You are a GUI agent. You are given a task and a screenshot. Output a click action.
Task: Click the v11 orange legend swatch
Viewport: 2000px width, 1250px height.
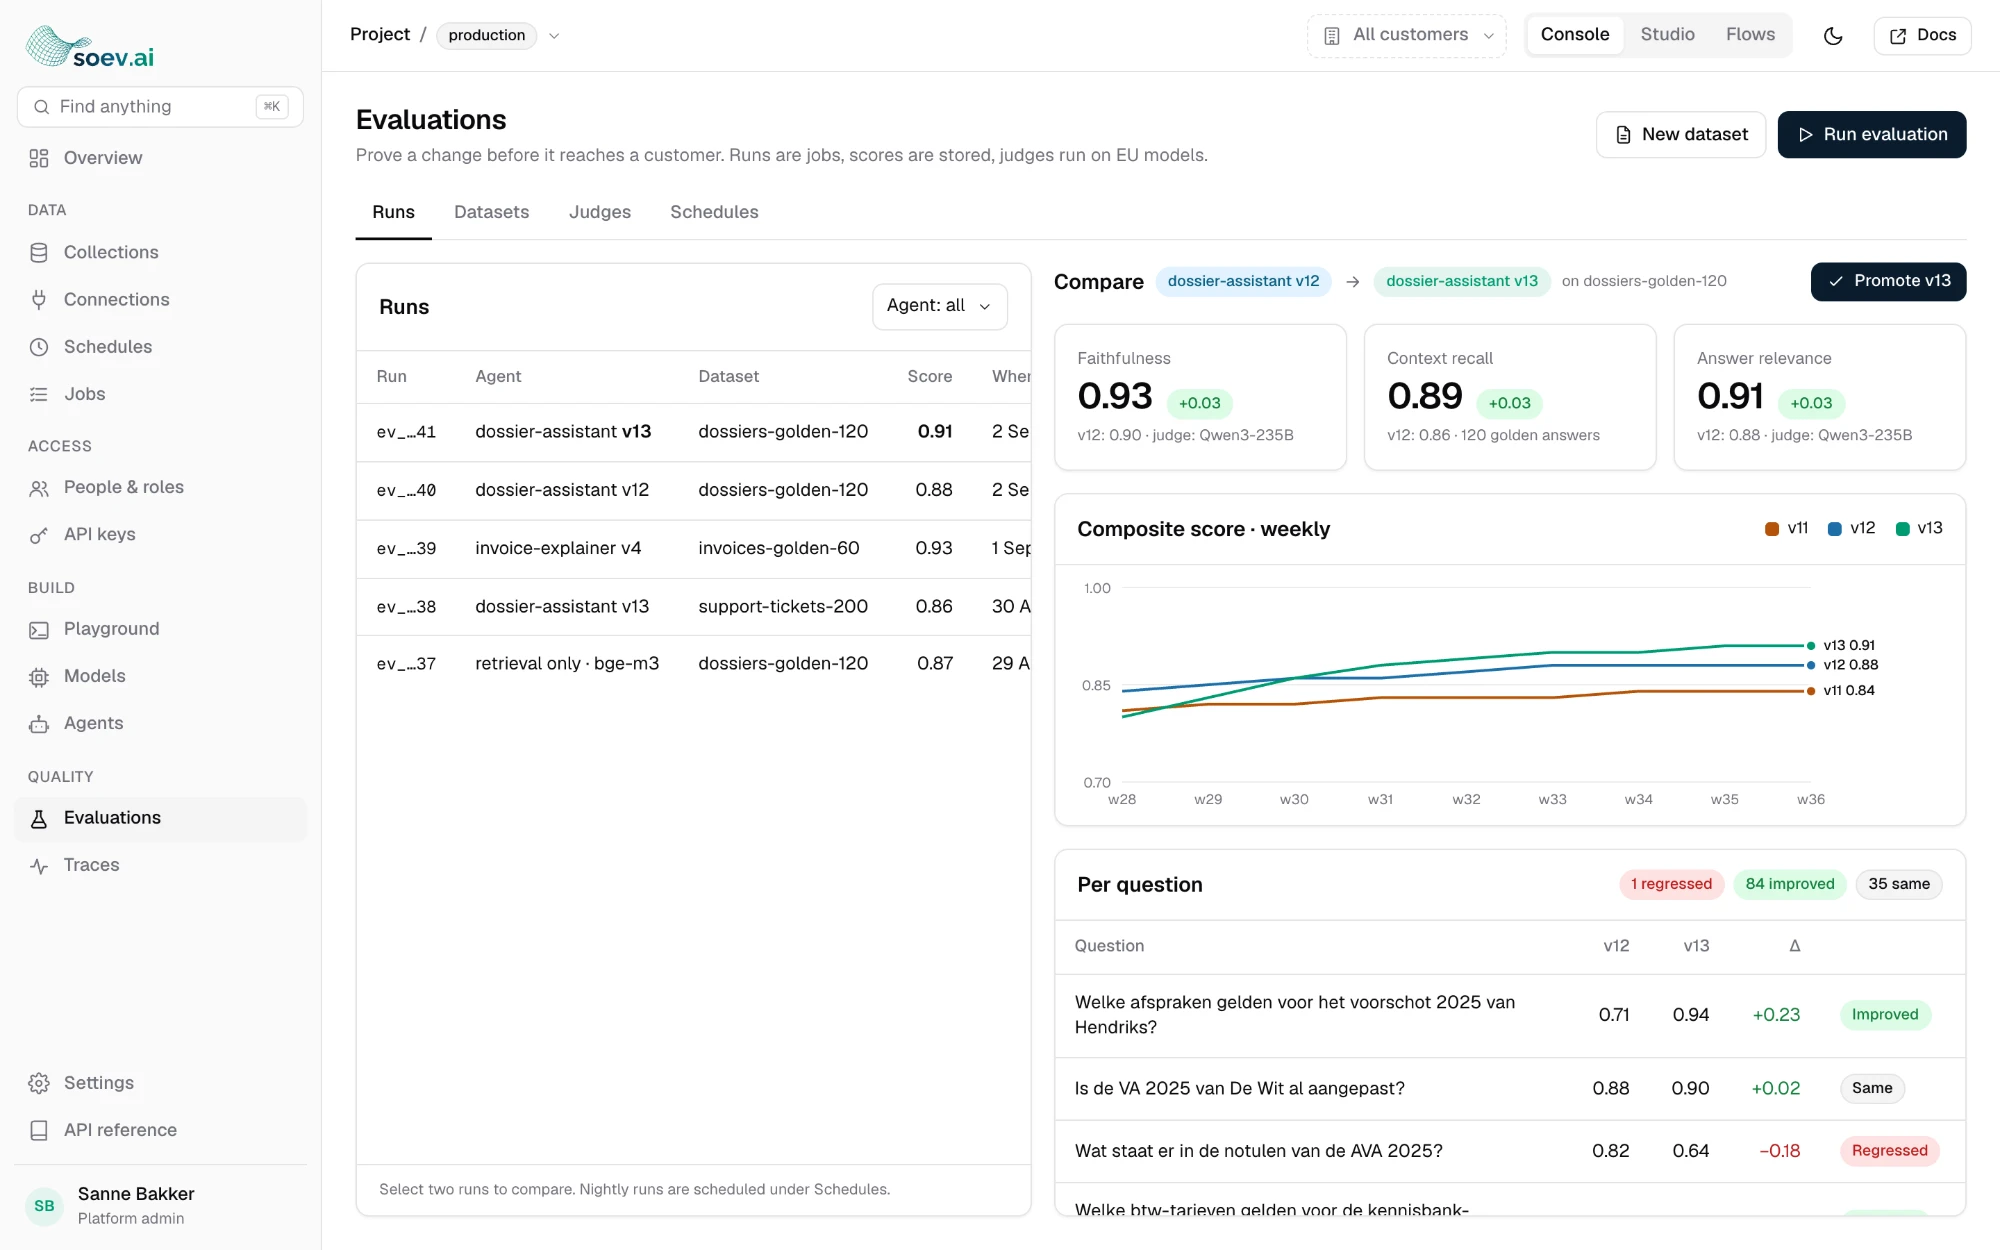click(1772, 529)
